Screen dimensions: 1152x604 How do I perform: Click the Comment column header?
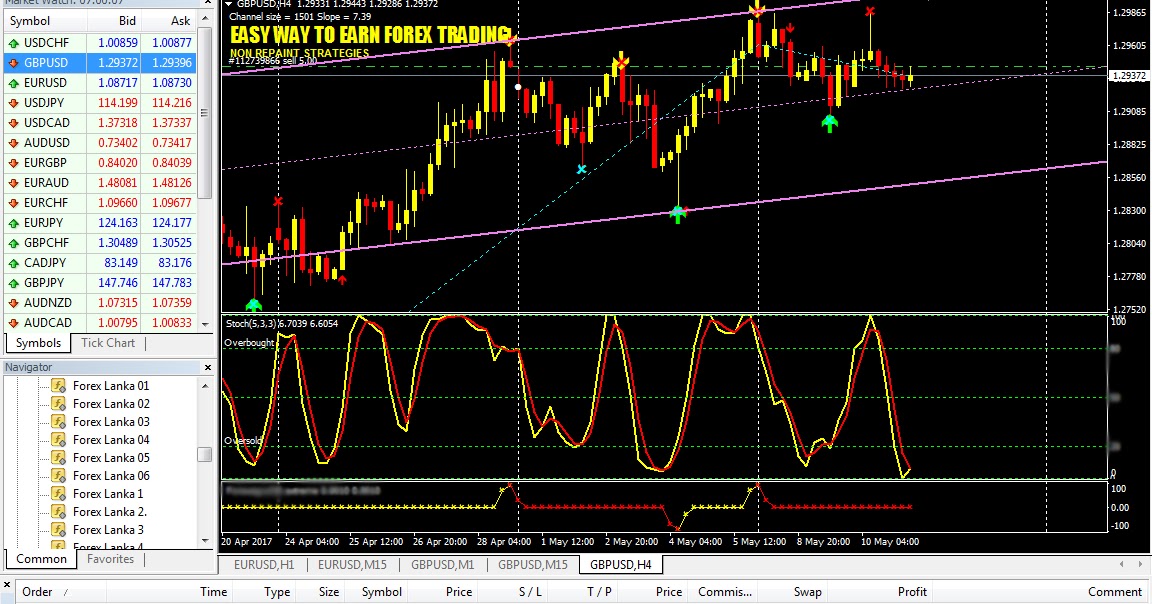[1041, 592]
